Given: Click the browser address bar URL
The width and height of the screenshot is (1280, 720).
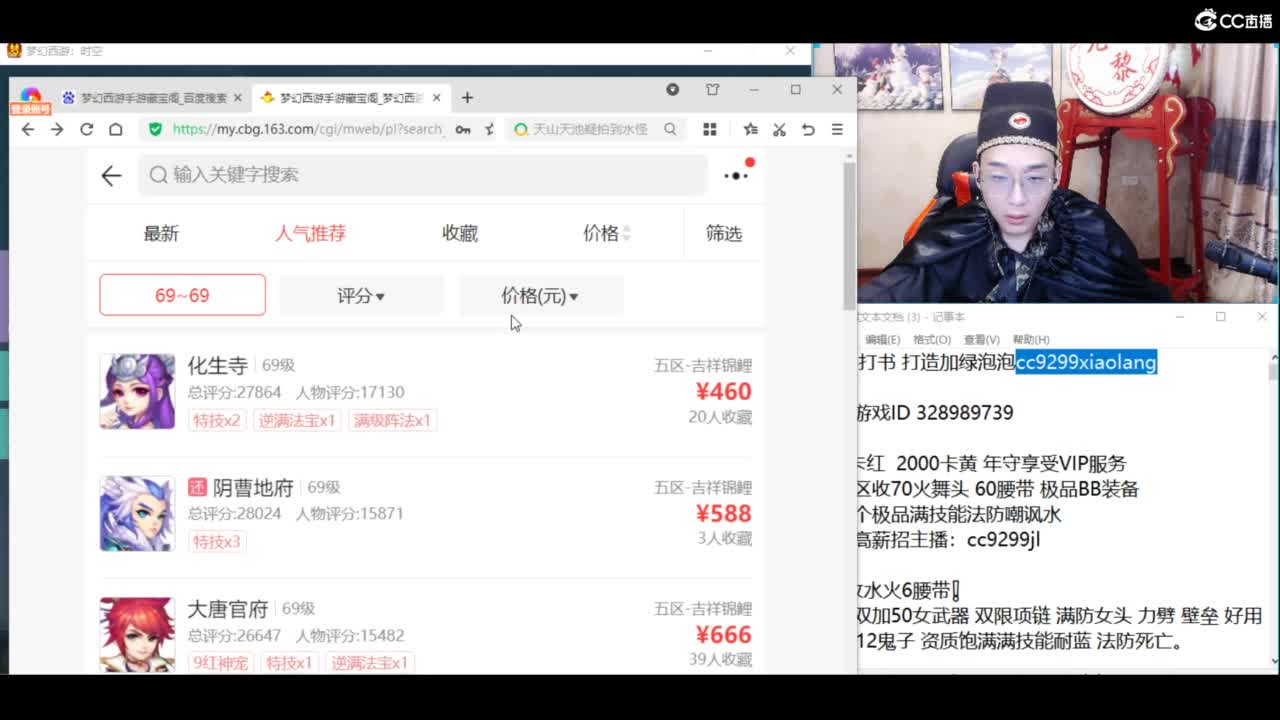Looking at the screenshot, I should coord(307,129).
